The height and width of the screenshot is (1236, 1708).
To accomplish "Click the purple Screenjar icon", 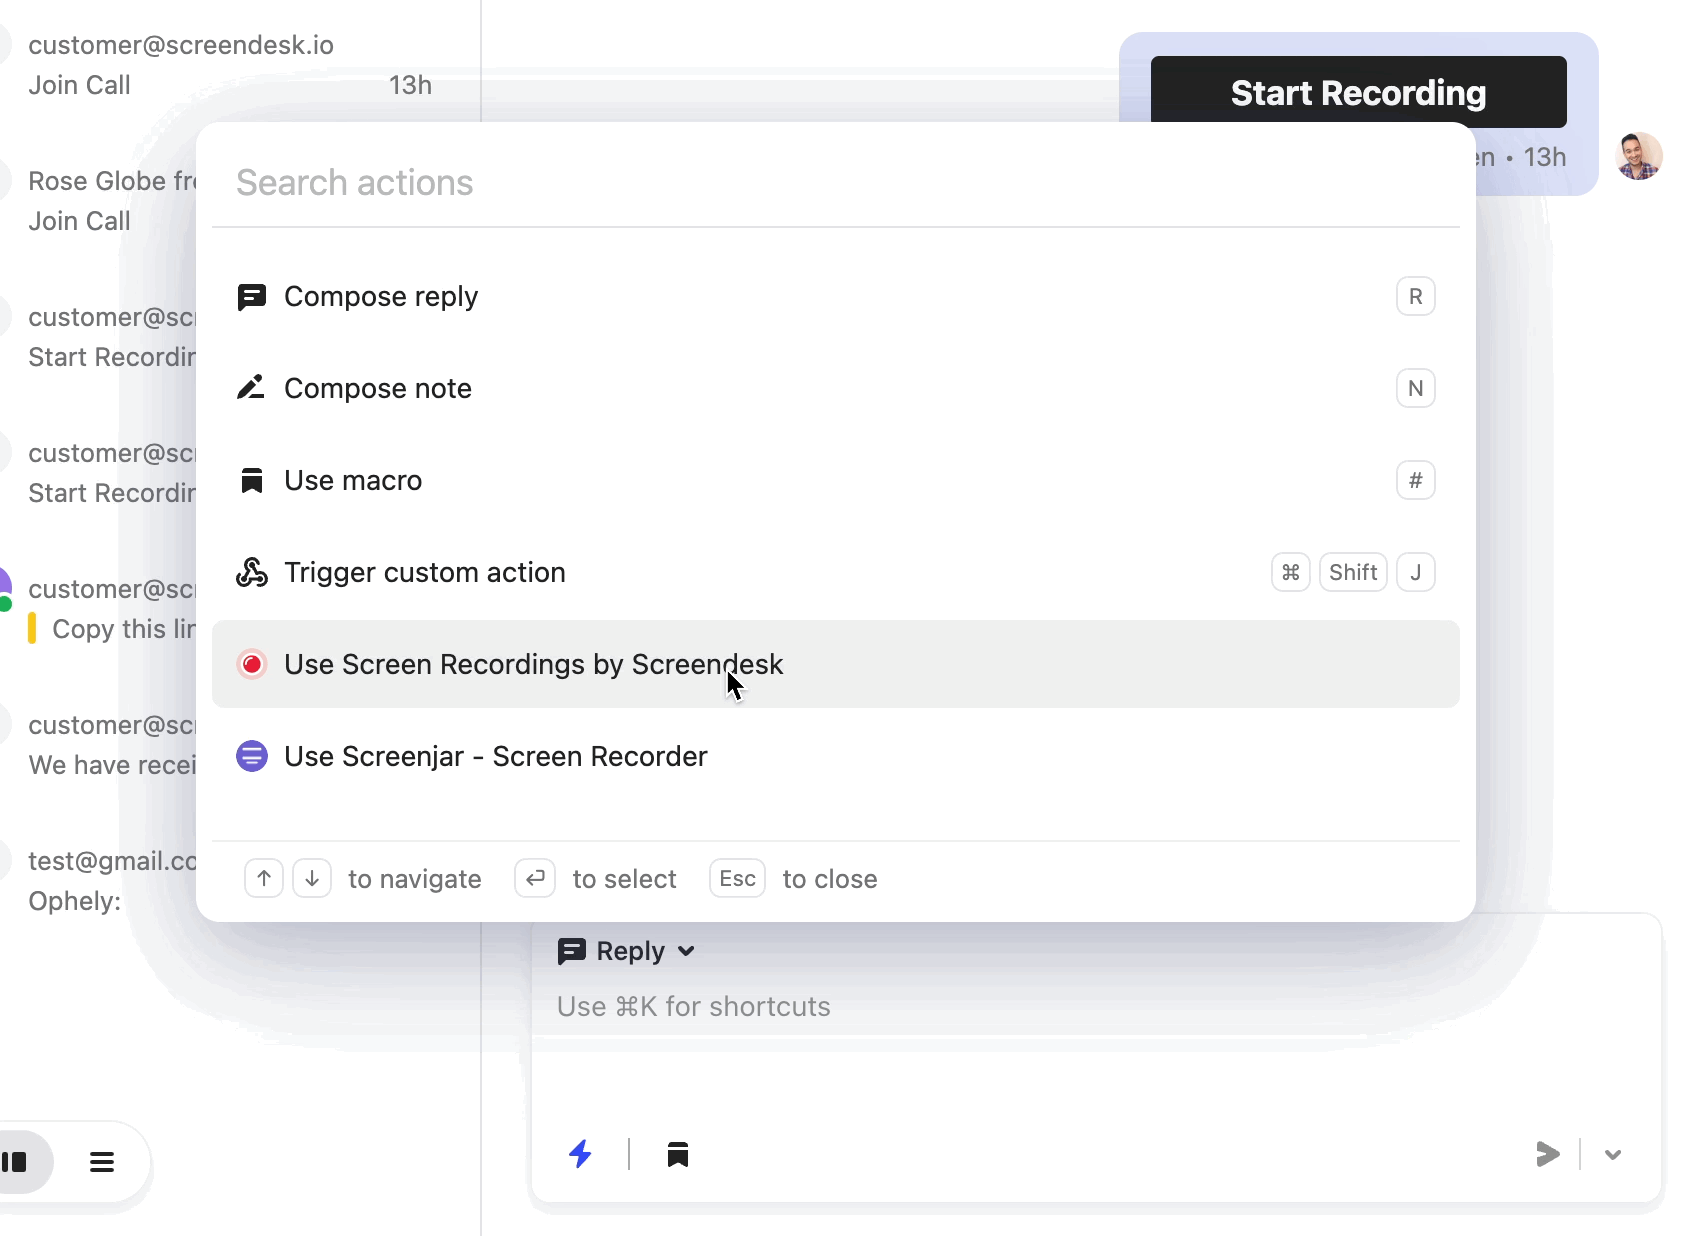I will coord(251,756).
